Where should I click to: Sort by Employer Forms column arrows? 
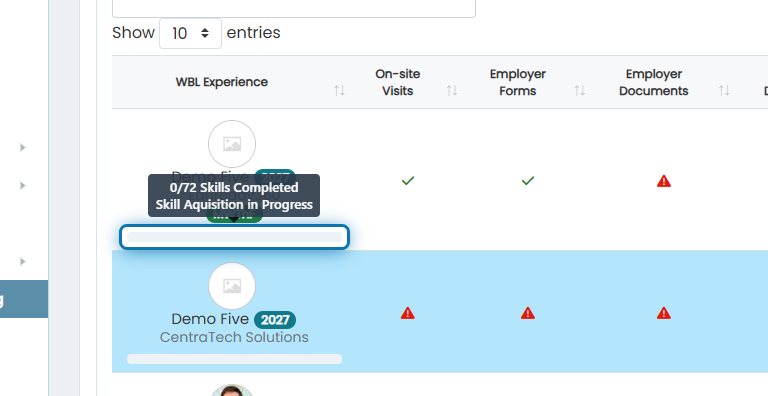579,90
